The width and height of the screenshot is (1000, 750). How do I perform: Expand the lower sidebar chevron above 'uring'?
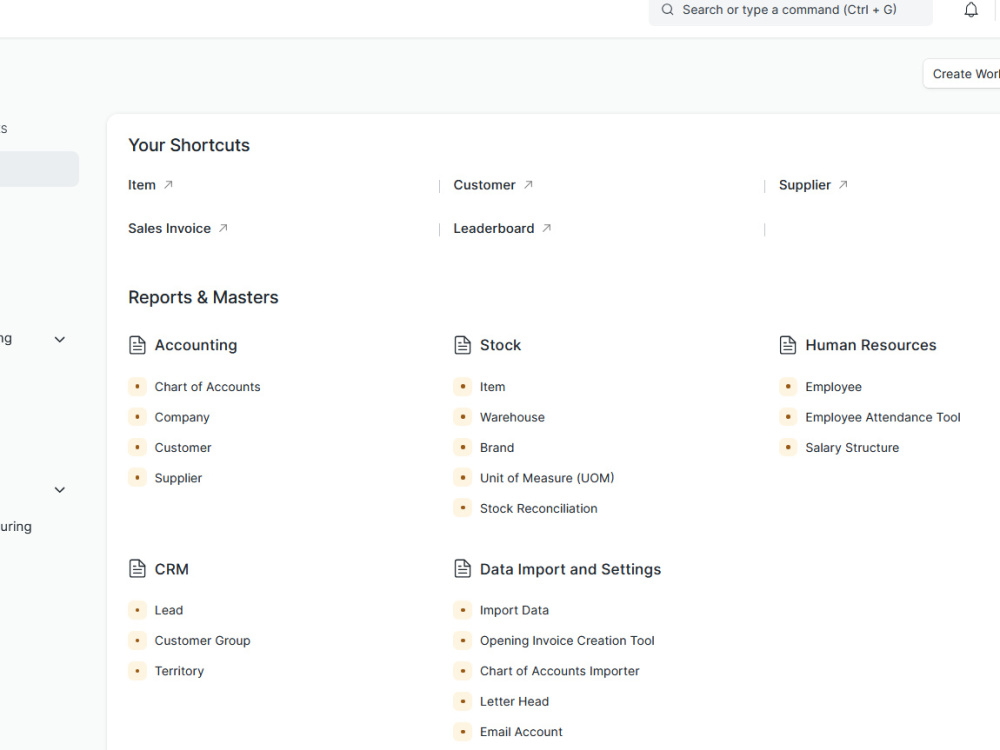(59, 490)
